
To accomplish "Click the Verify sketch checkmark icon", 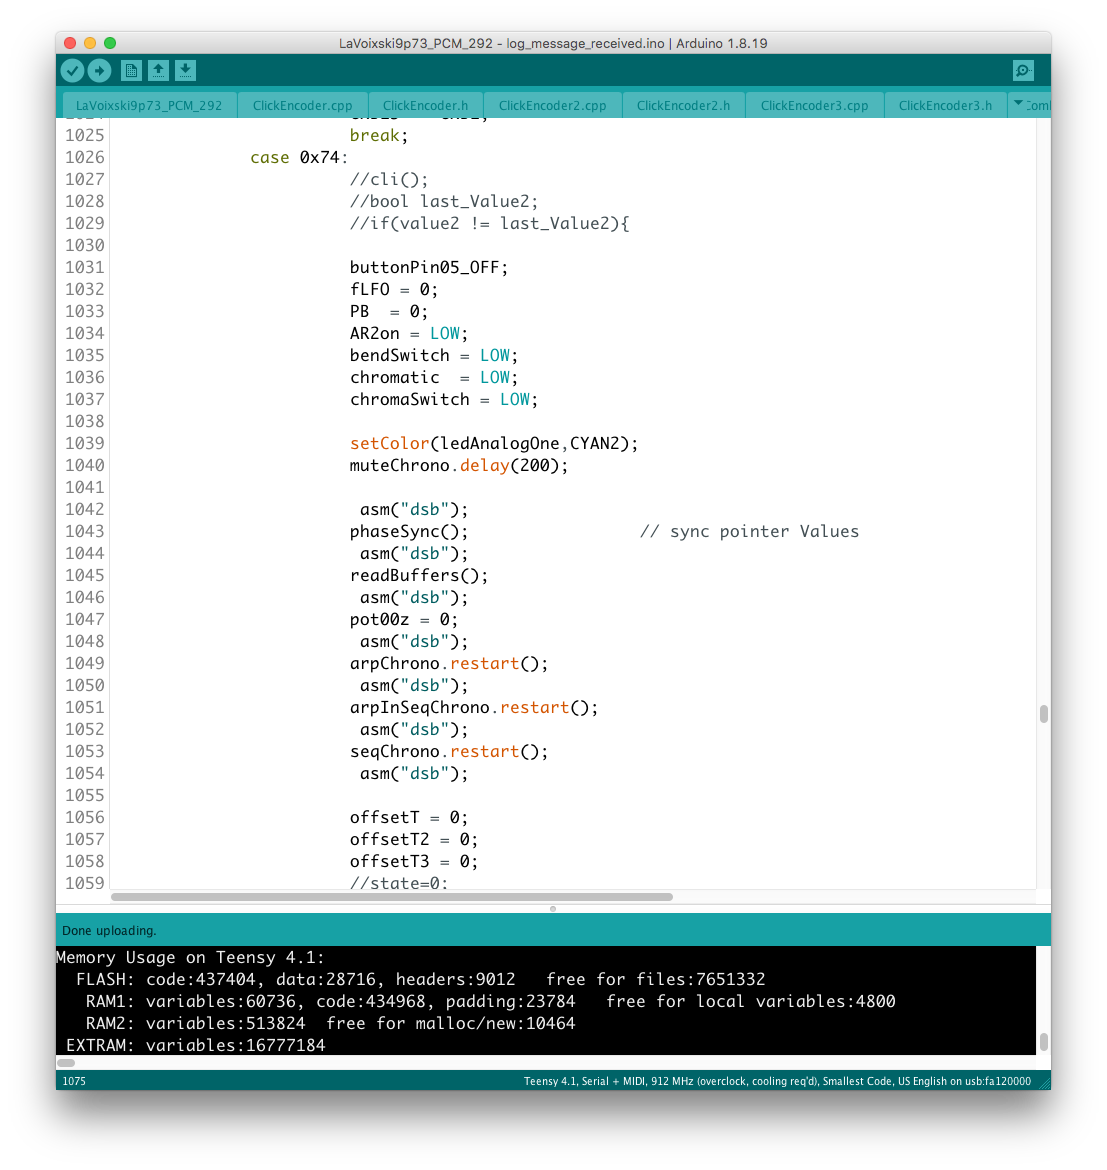I will 72,70.
